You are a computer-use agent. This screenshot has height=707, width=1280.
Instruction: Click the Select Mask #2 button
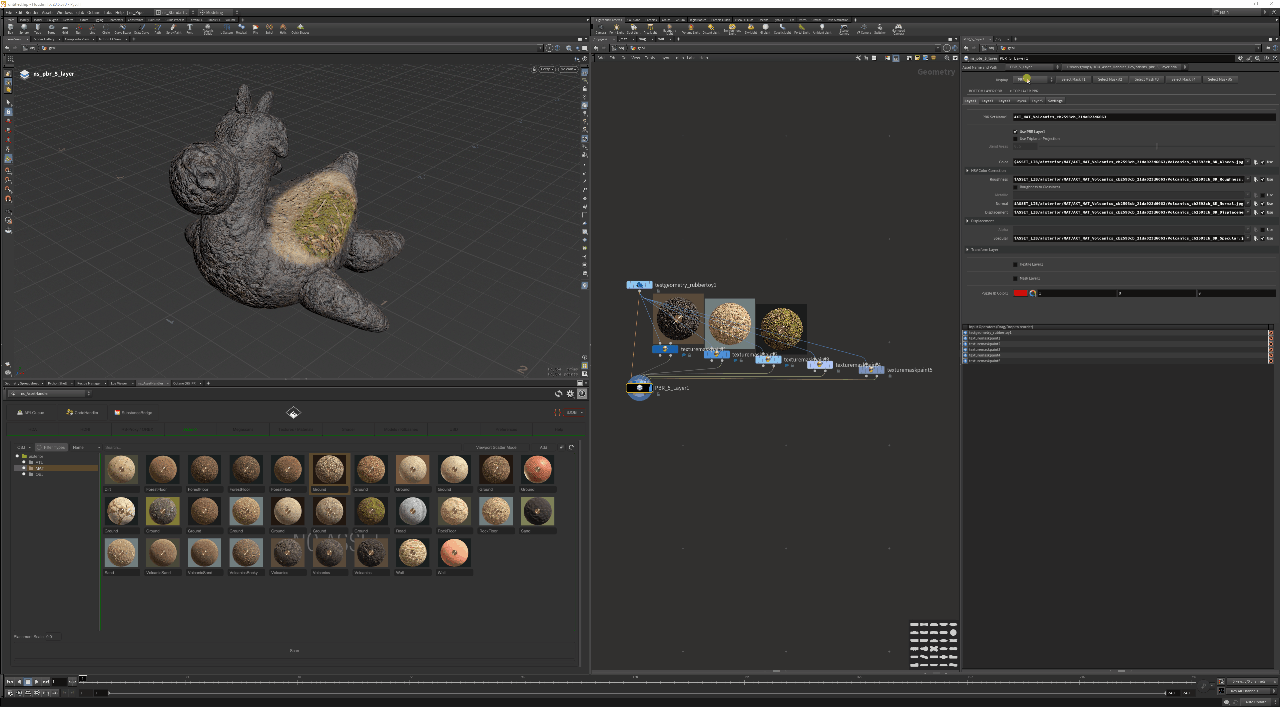point(1109,79)
